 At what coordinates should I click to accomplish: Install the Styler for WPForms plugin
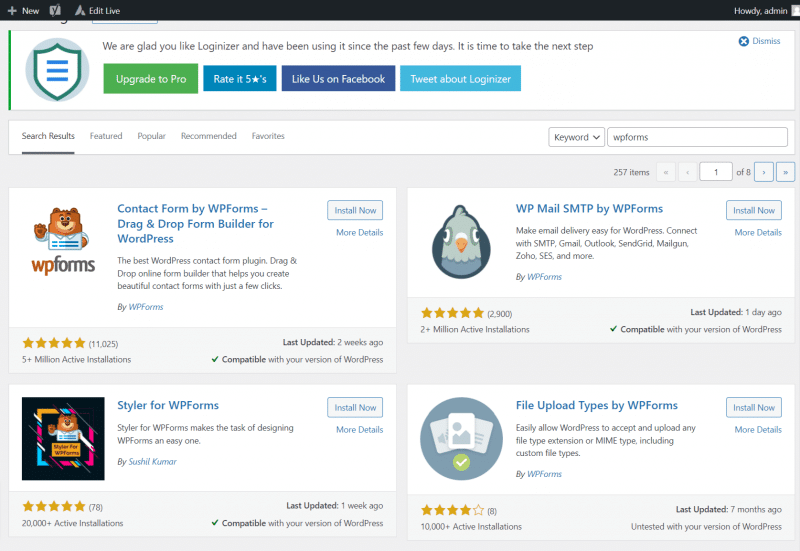[x=355, y=408]
